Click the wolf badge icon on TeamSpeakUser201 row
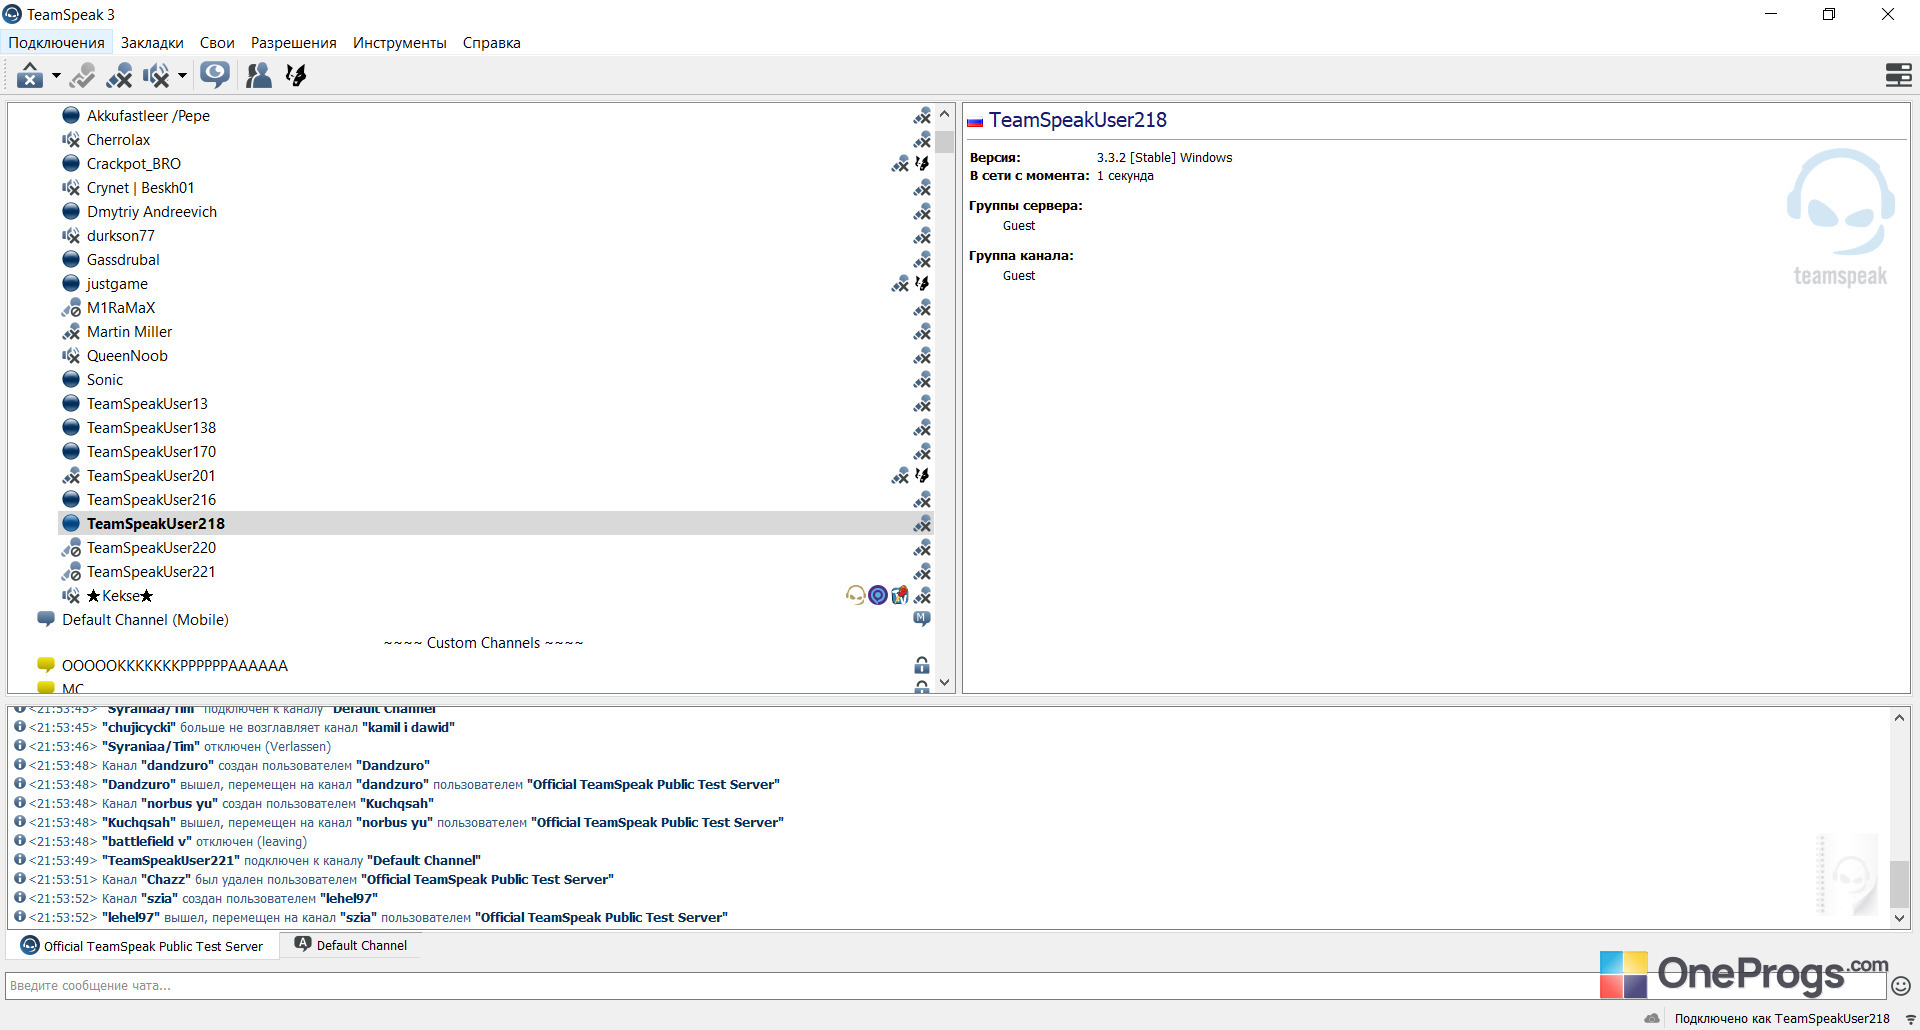 [x=922, y=476]
